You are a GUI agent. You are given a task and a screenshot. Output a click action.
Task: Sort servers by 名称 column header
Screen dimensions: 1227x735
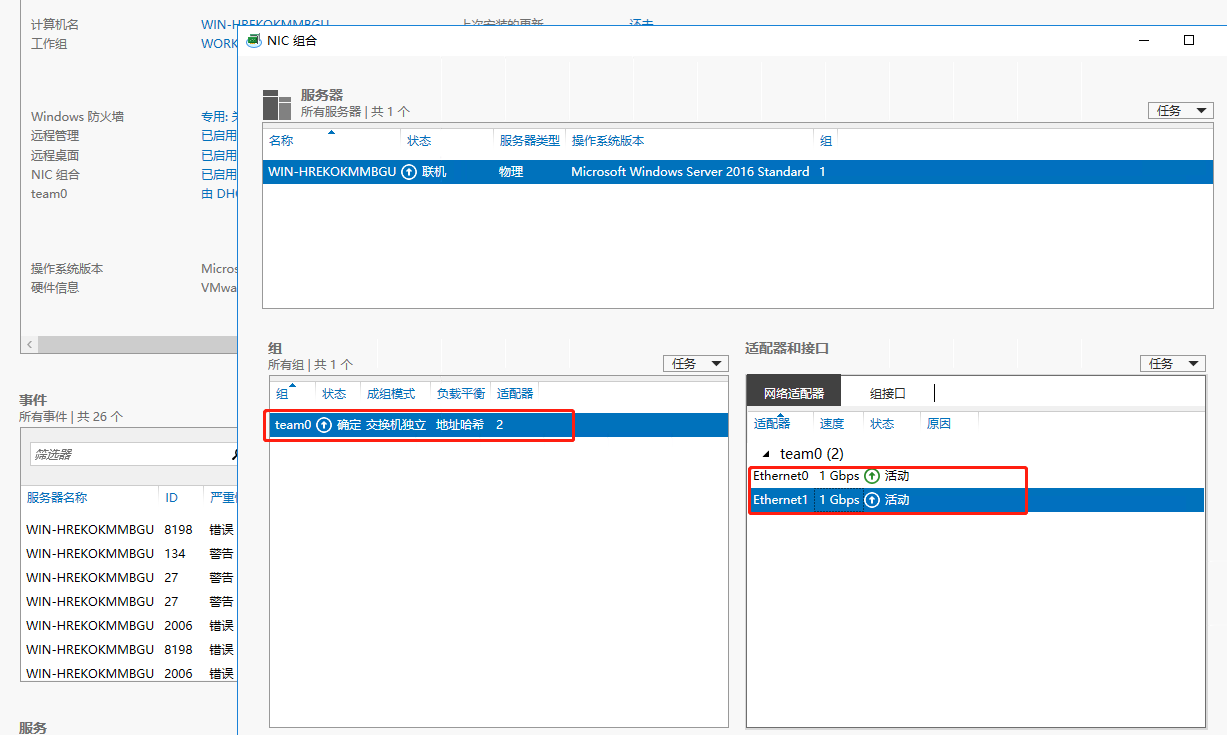click(281, 141)
